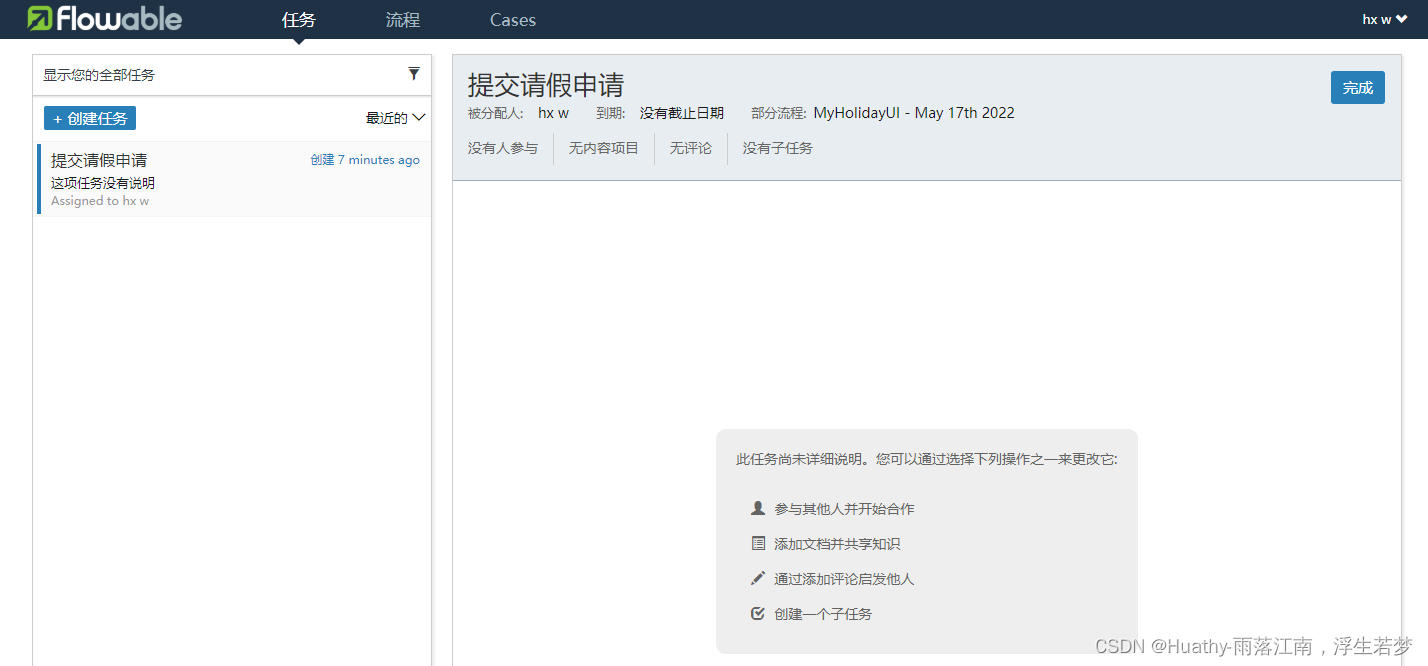Click the Flowable logo

[x=105, y=18]
